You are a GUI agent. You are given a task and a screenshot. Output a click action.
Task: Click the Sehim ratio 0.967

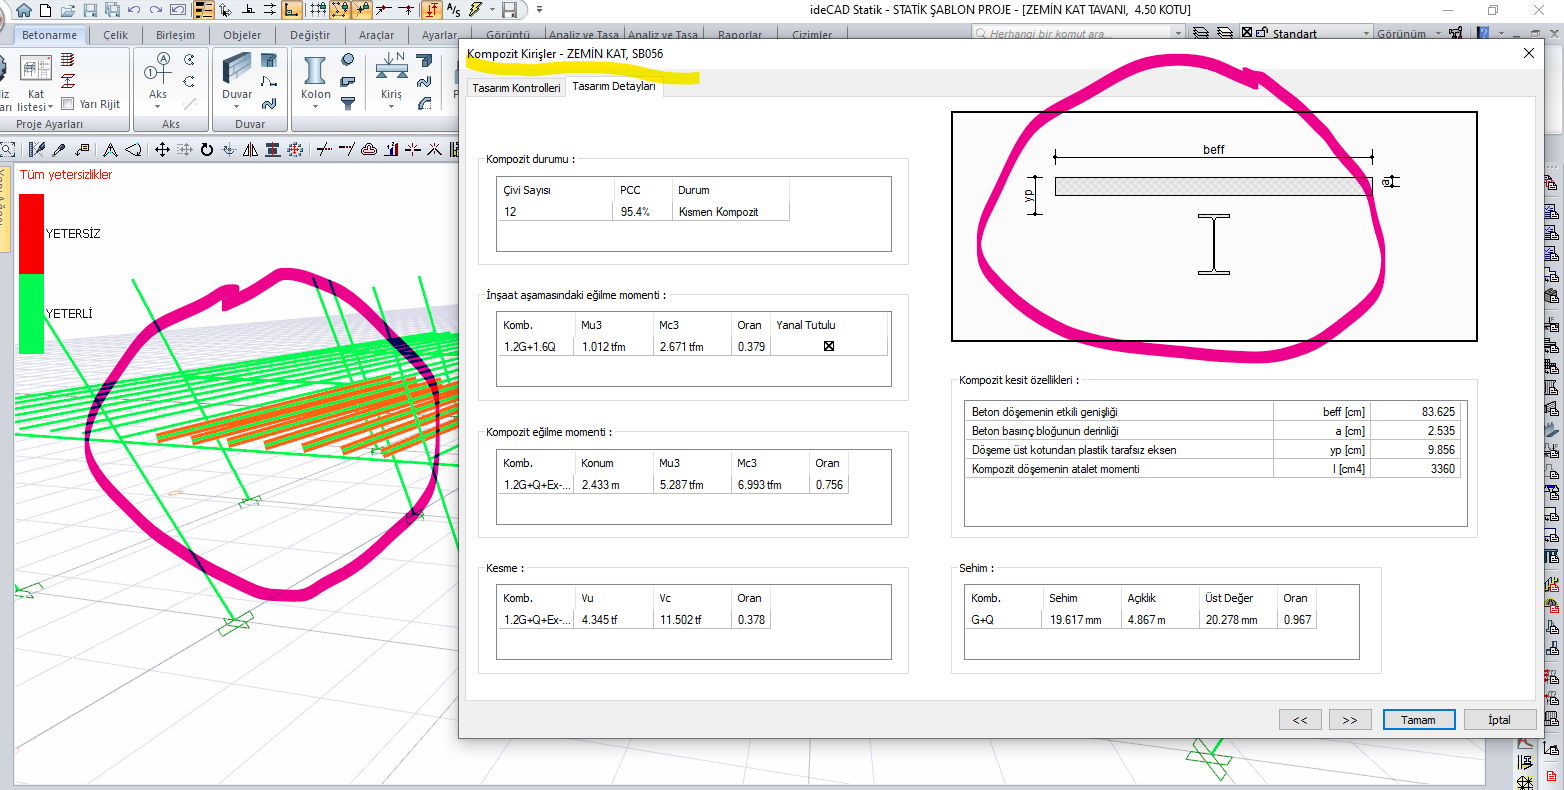click(x=1296, y=620)
